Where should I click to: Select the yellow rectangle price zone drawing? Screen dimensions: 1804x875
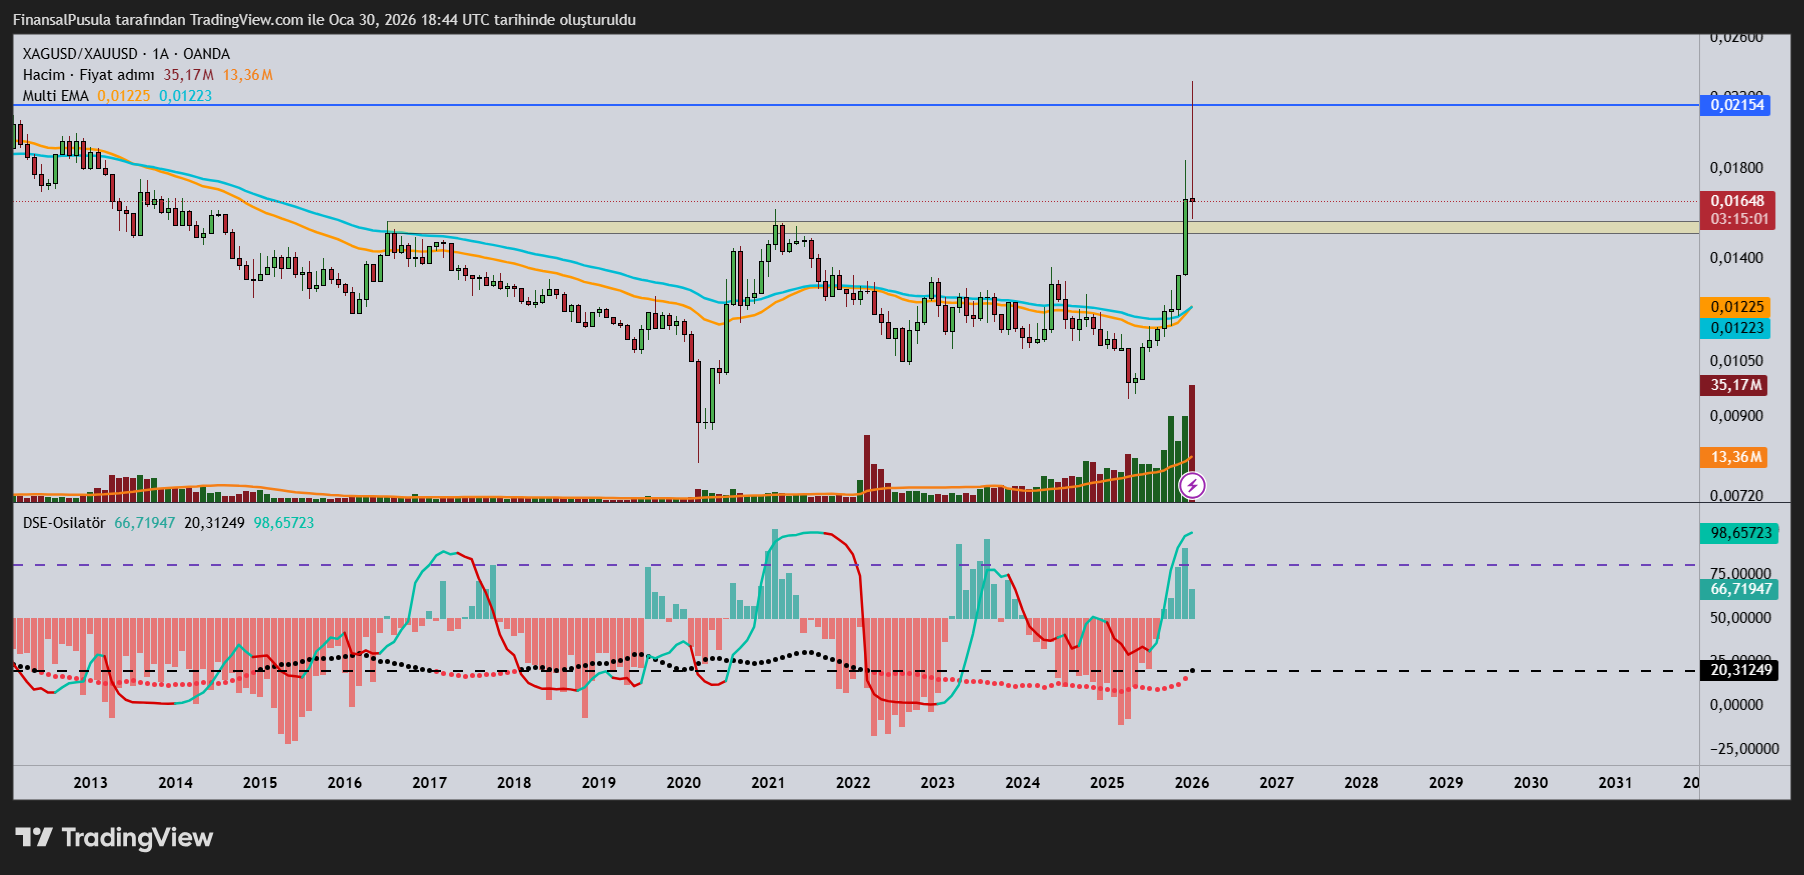pos(1043,228)
